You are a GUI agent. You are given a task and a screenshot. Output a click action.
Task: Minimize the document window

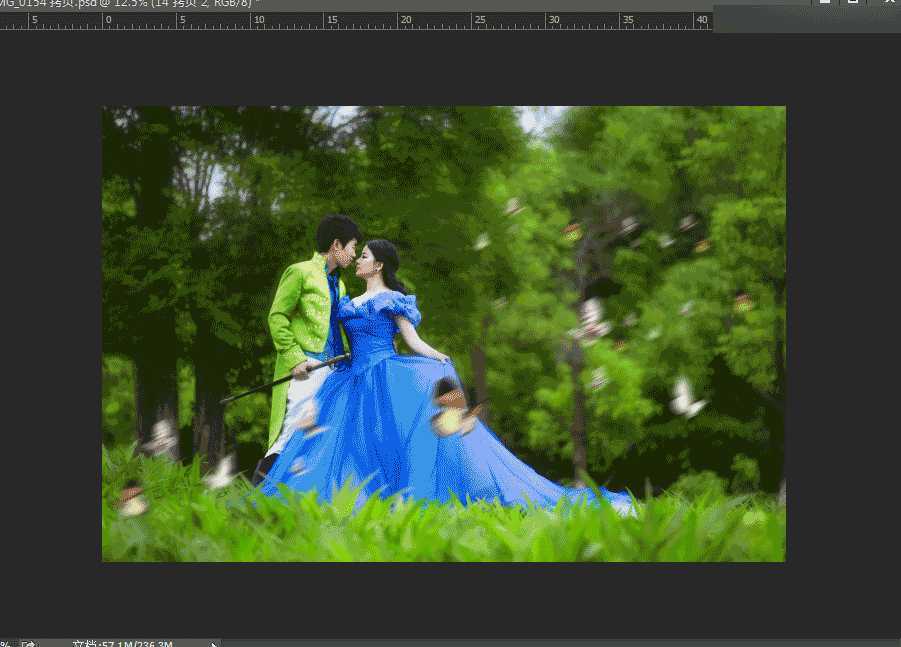click(824, 3)
